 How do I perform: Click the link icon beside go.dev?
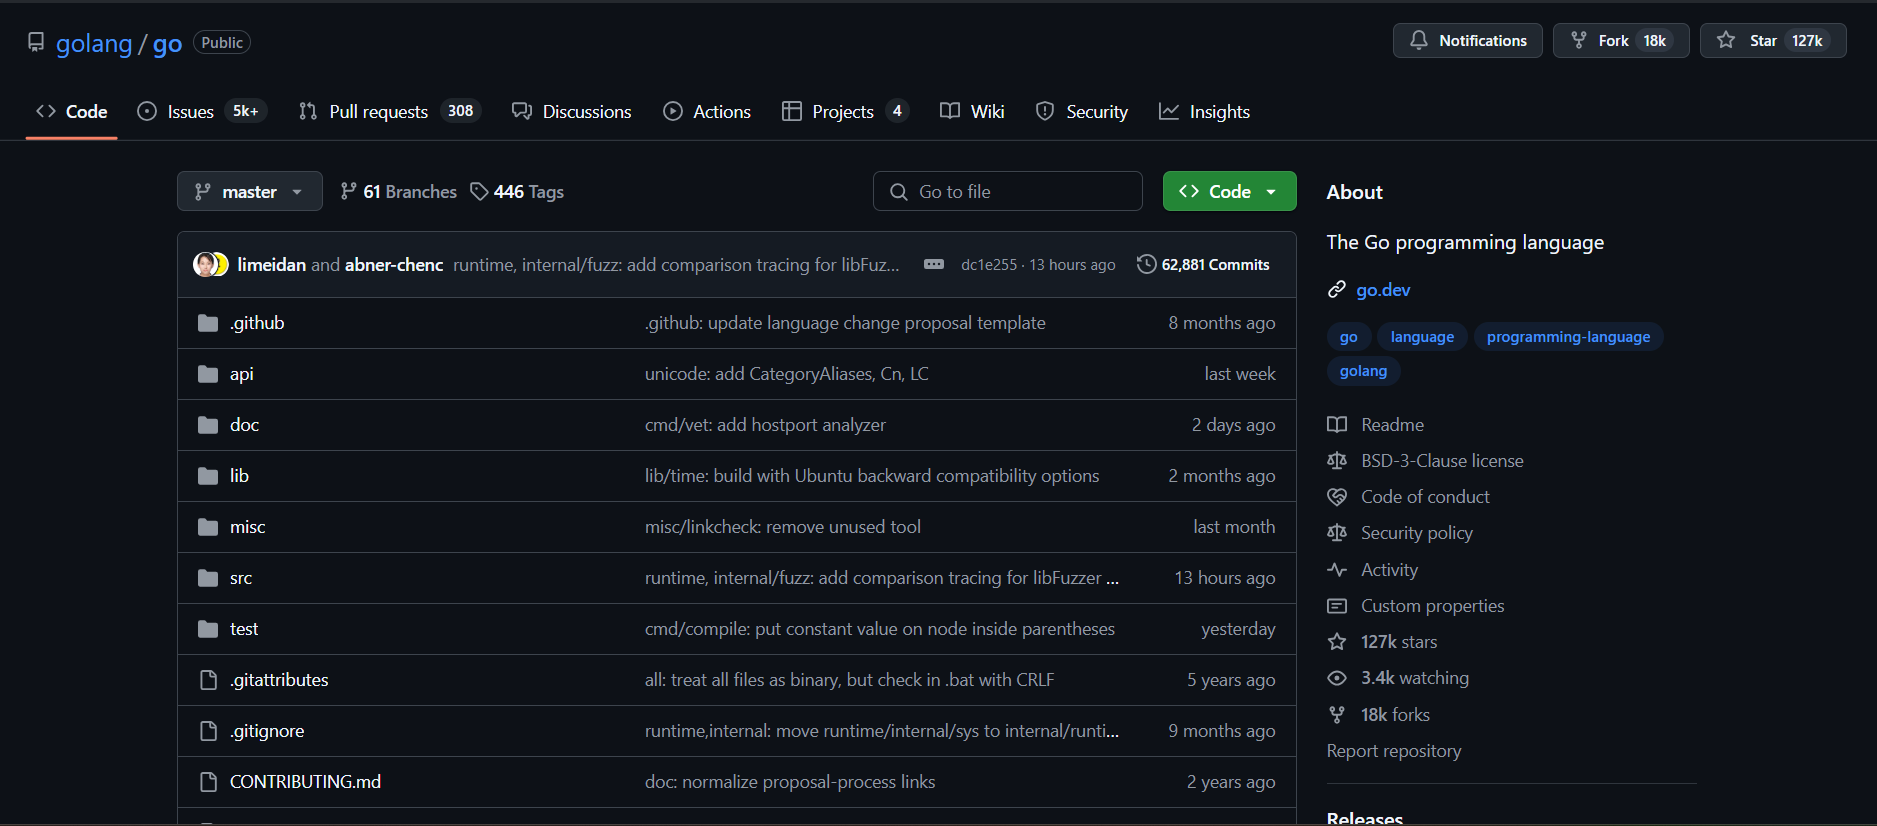point(1337,290)
